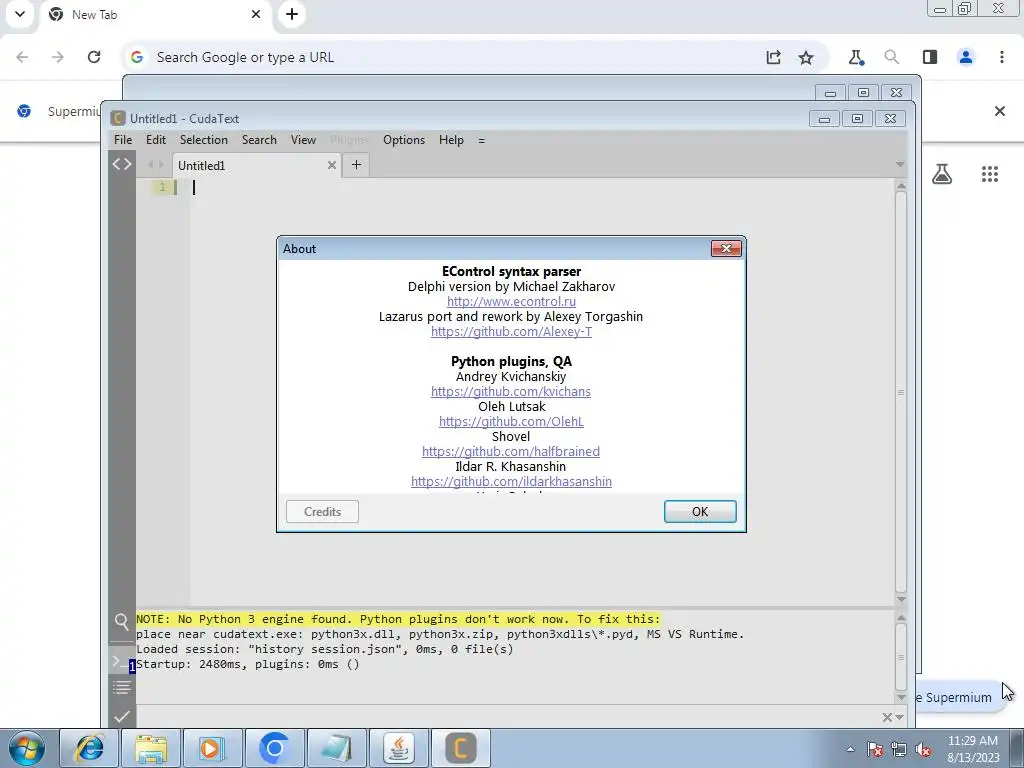The width and height of the screenshot is (1024, 768).
Task: Open Chrome's three-dot menu
Action: pyautogui.click(x=1002, y=57)
